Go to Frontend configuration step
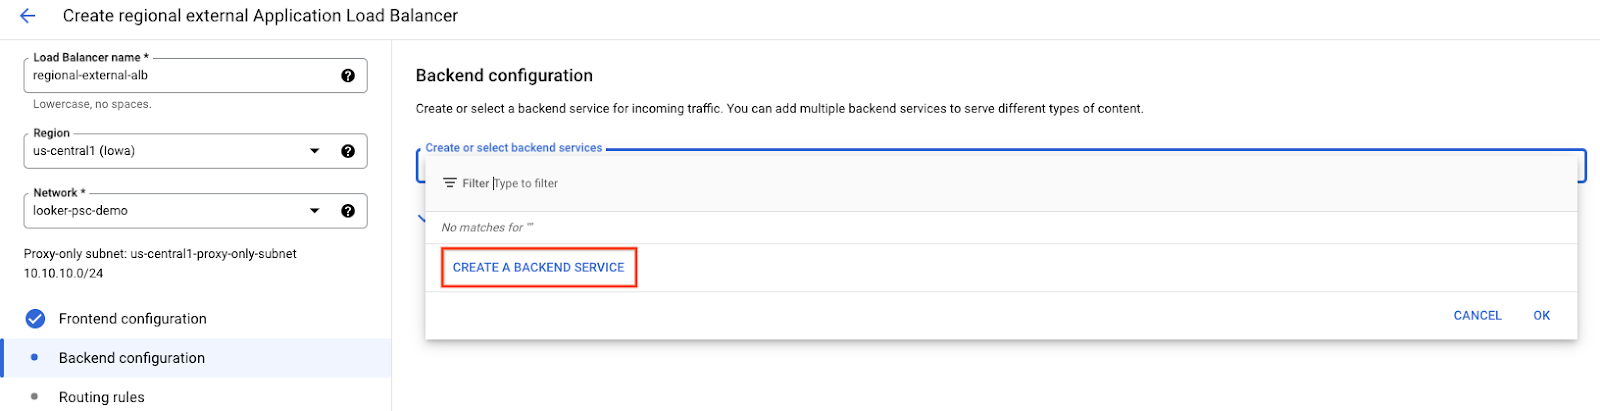Image resolution: width=1600 pixels, height=411 pixels. [132, 319]
